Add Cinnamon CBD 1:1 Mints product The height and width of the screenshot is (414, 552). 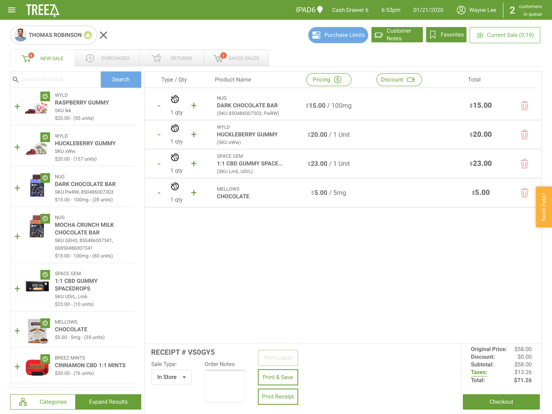[x=17, y=366]
